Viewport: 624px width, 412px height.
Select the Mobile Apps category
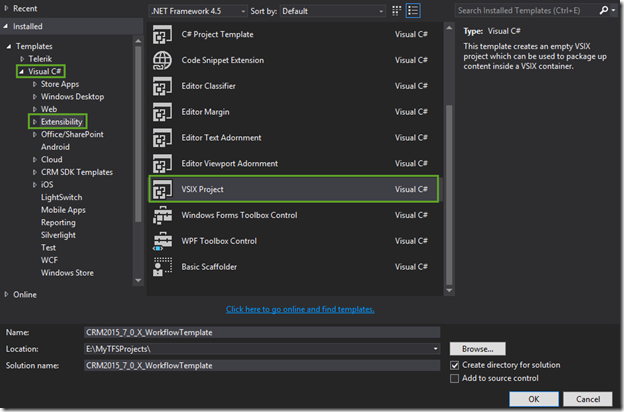pos(63,210)
